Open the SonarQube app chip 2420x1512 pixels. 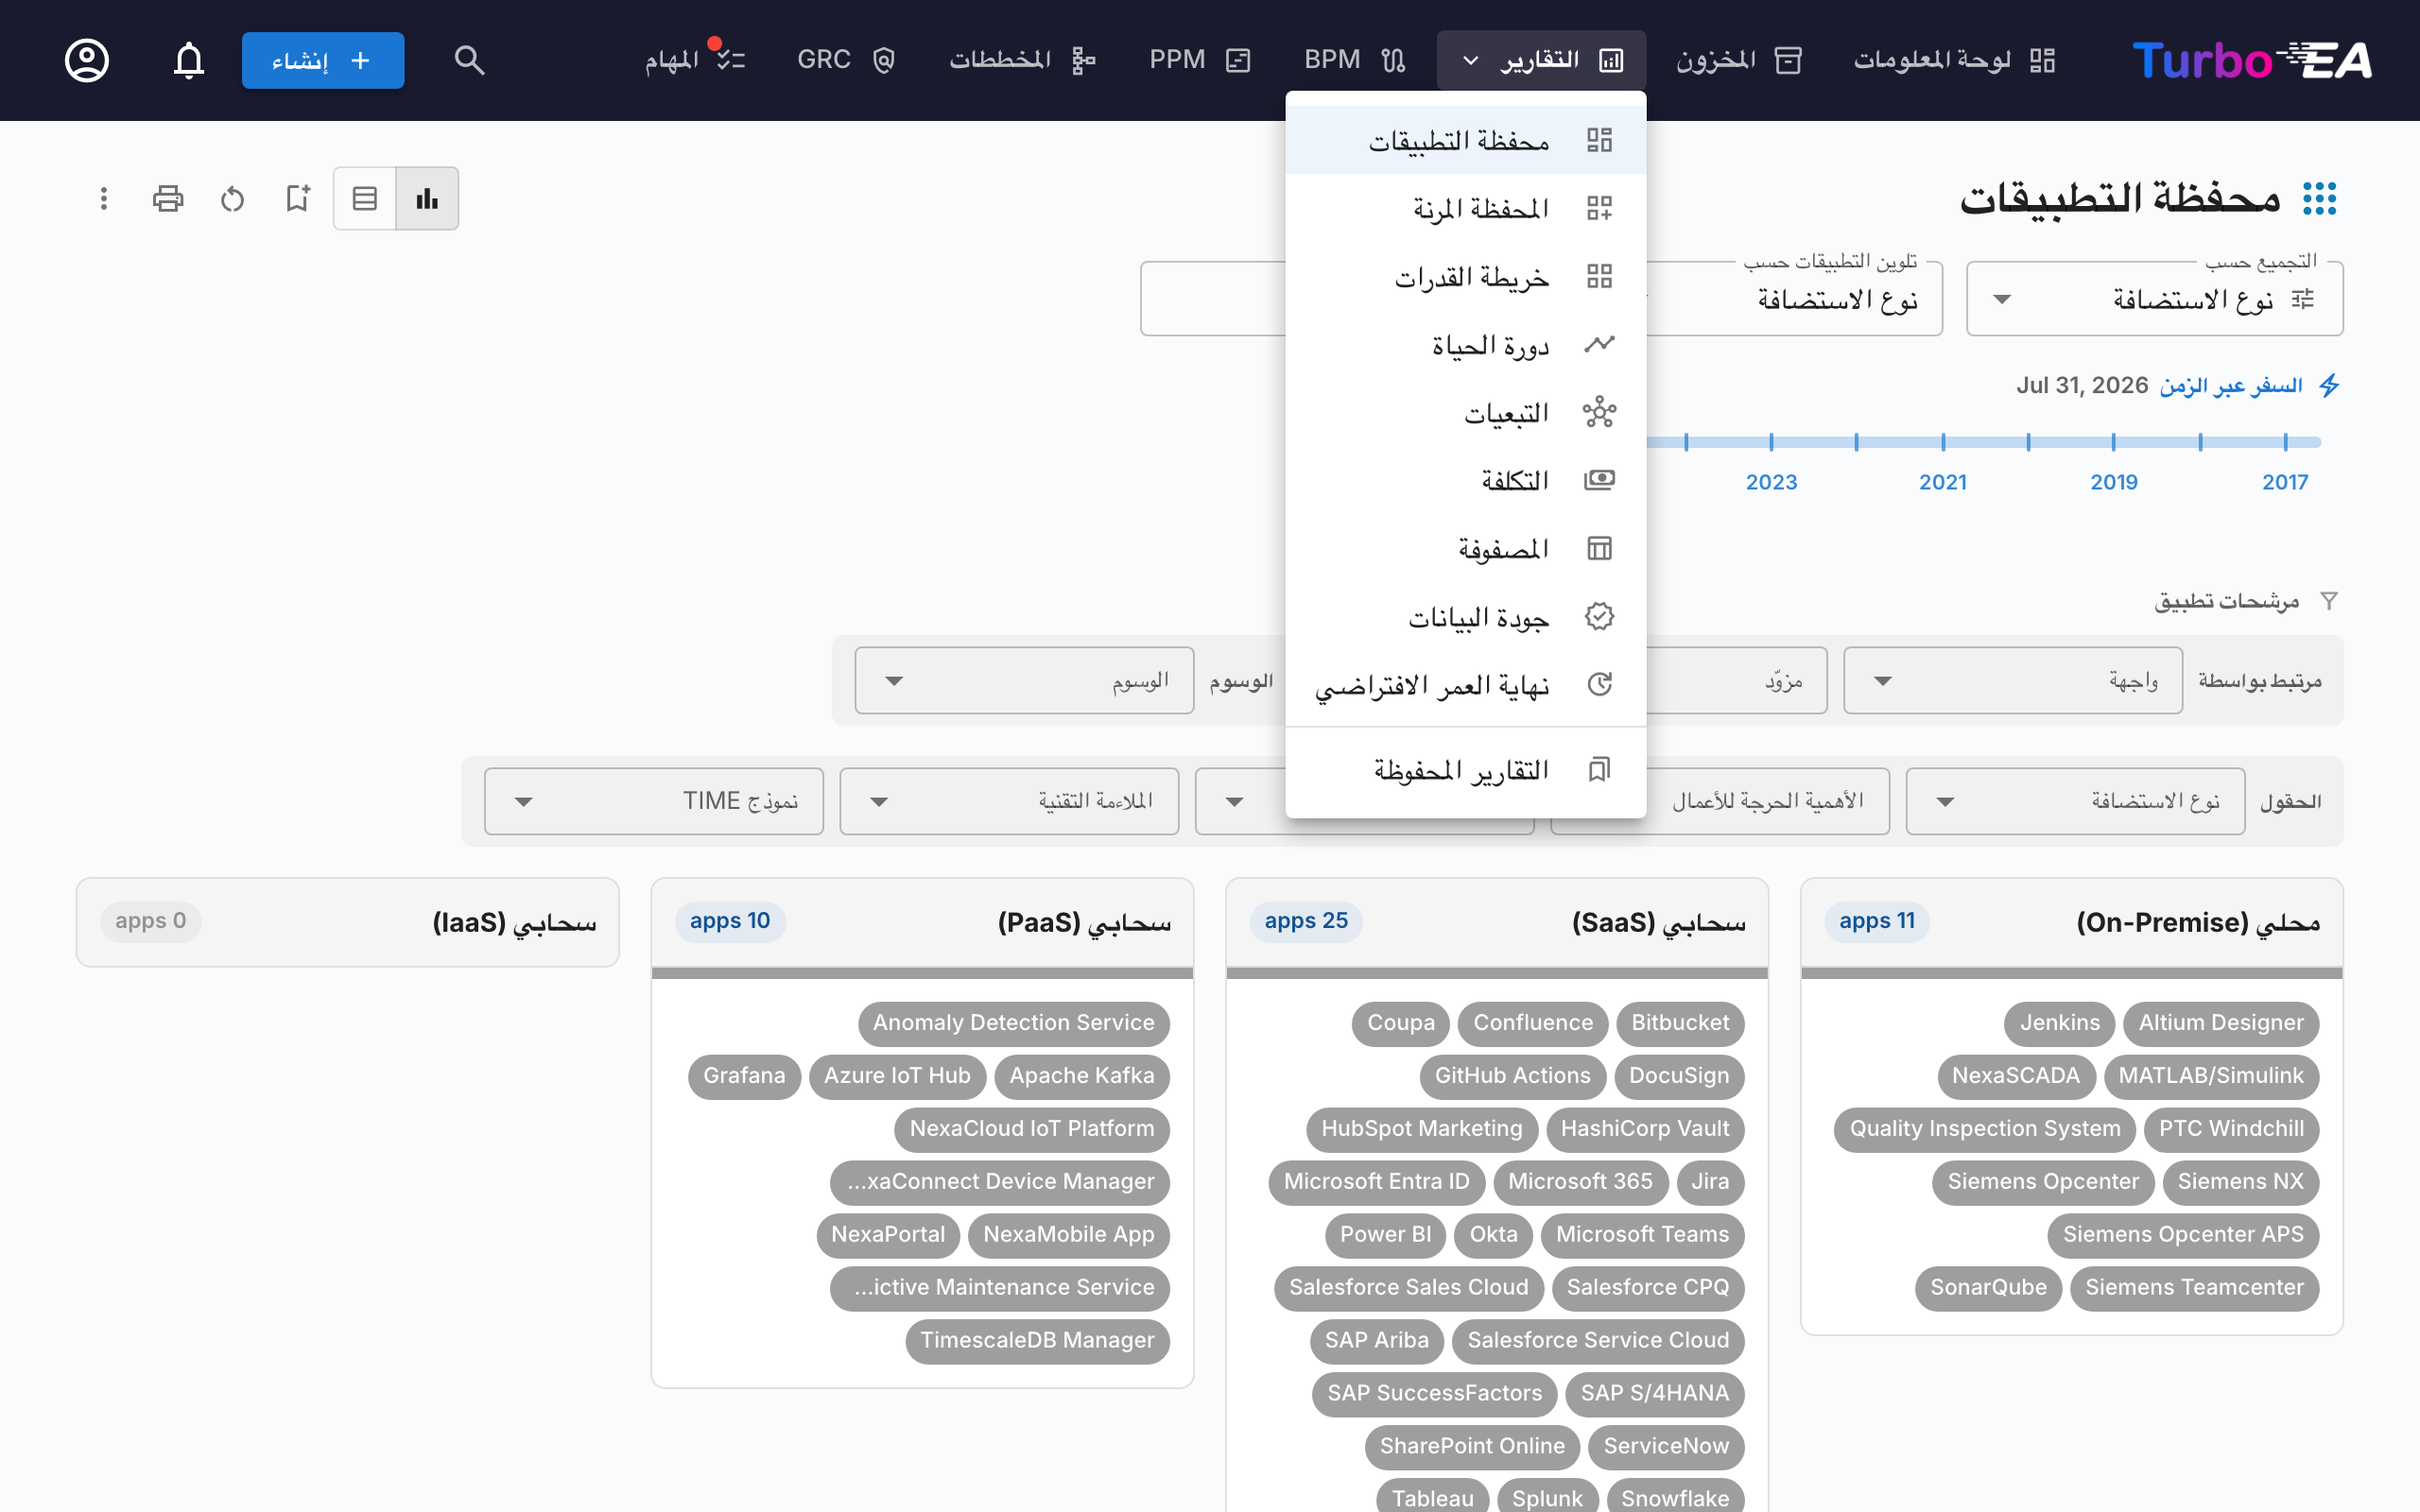tap(1988, 1287)
